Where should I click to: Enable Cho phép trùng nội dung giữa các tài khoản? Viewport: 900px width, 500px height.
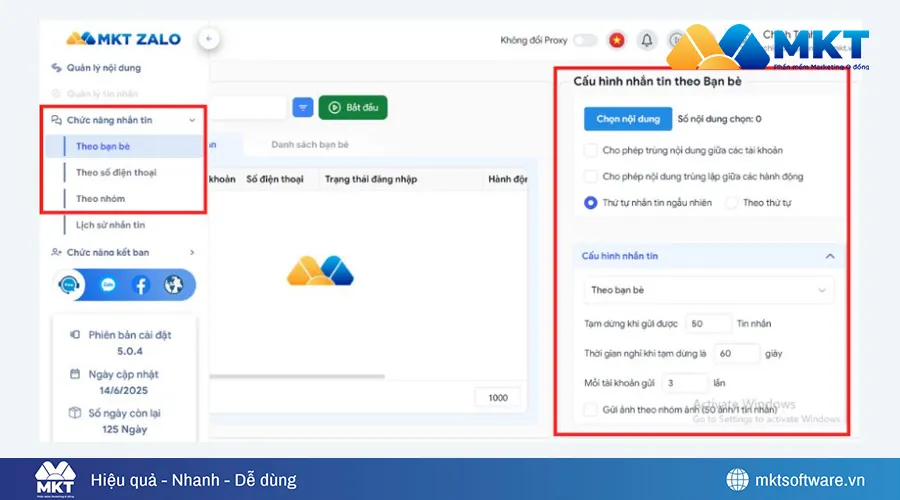590,150
